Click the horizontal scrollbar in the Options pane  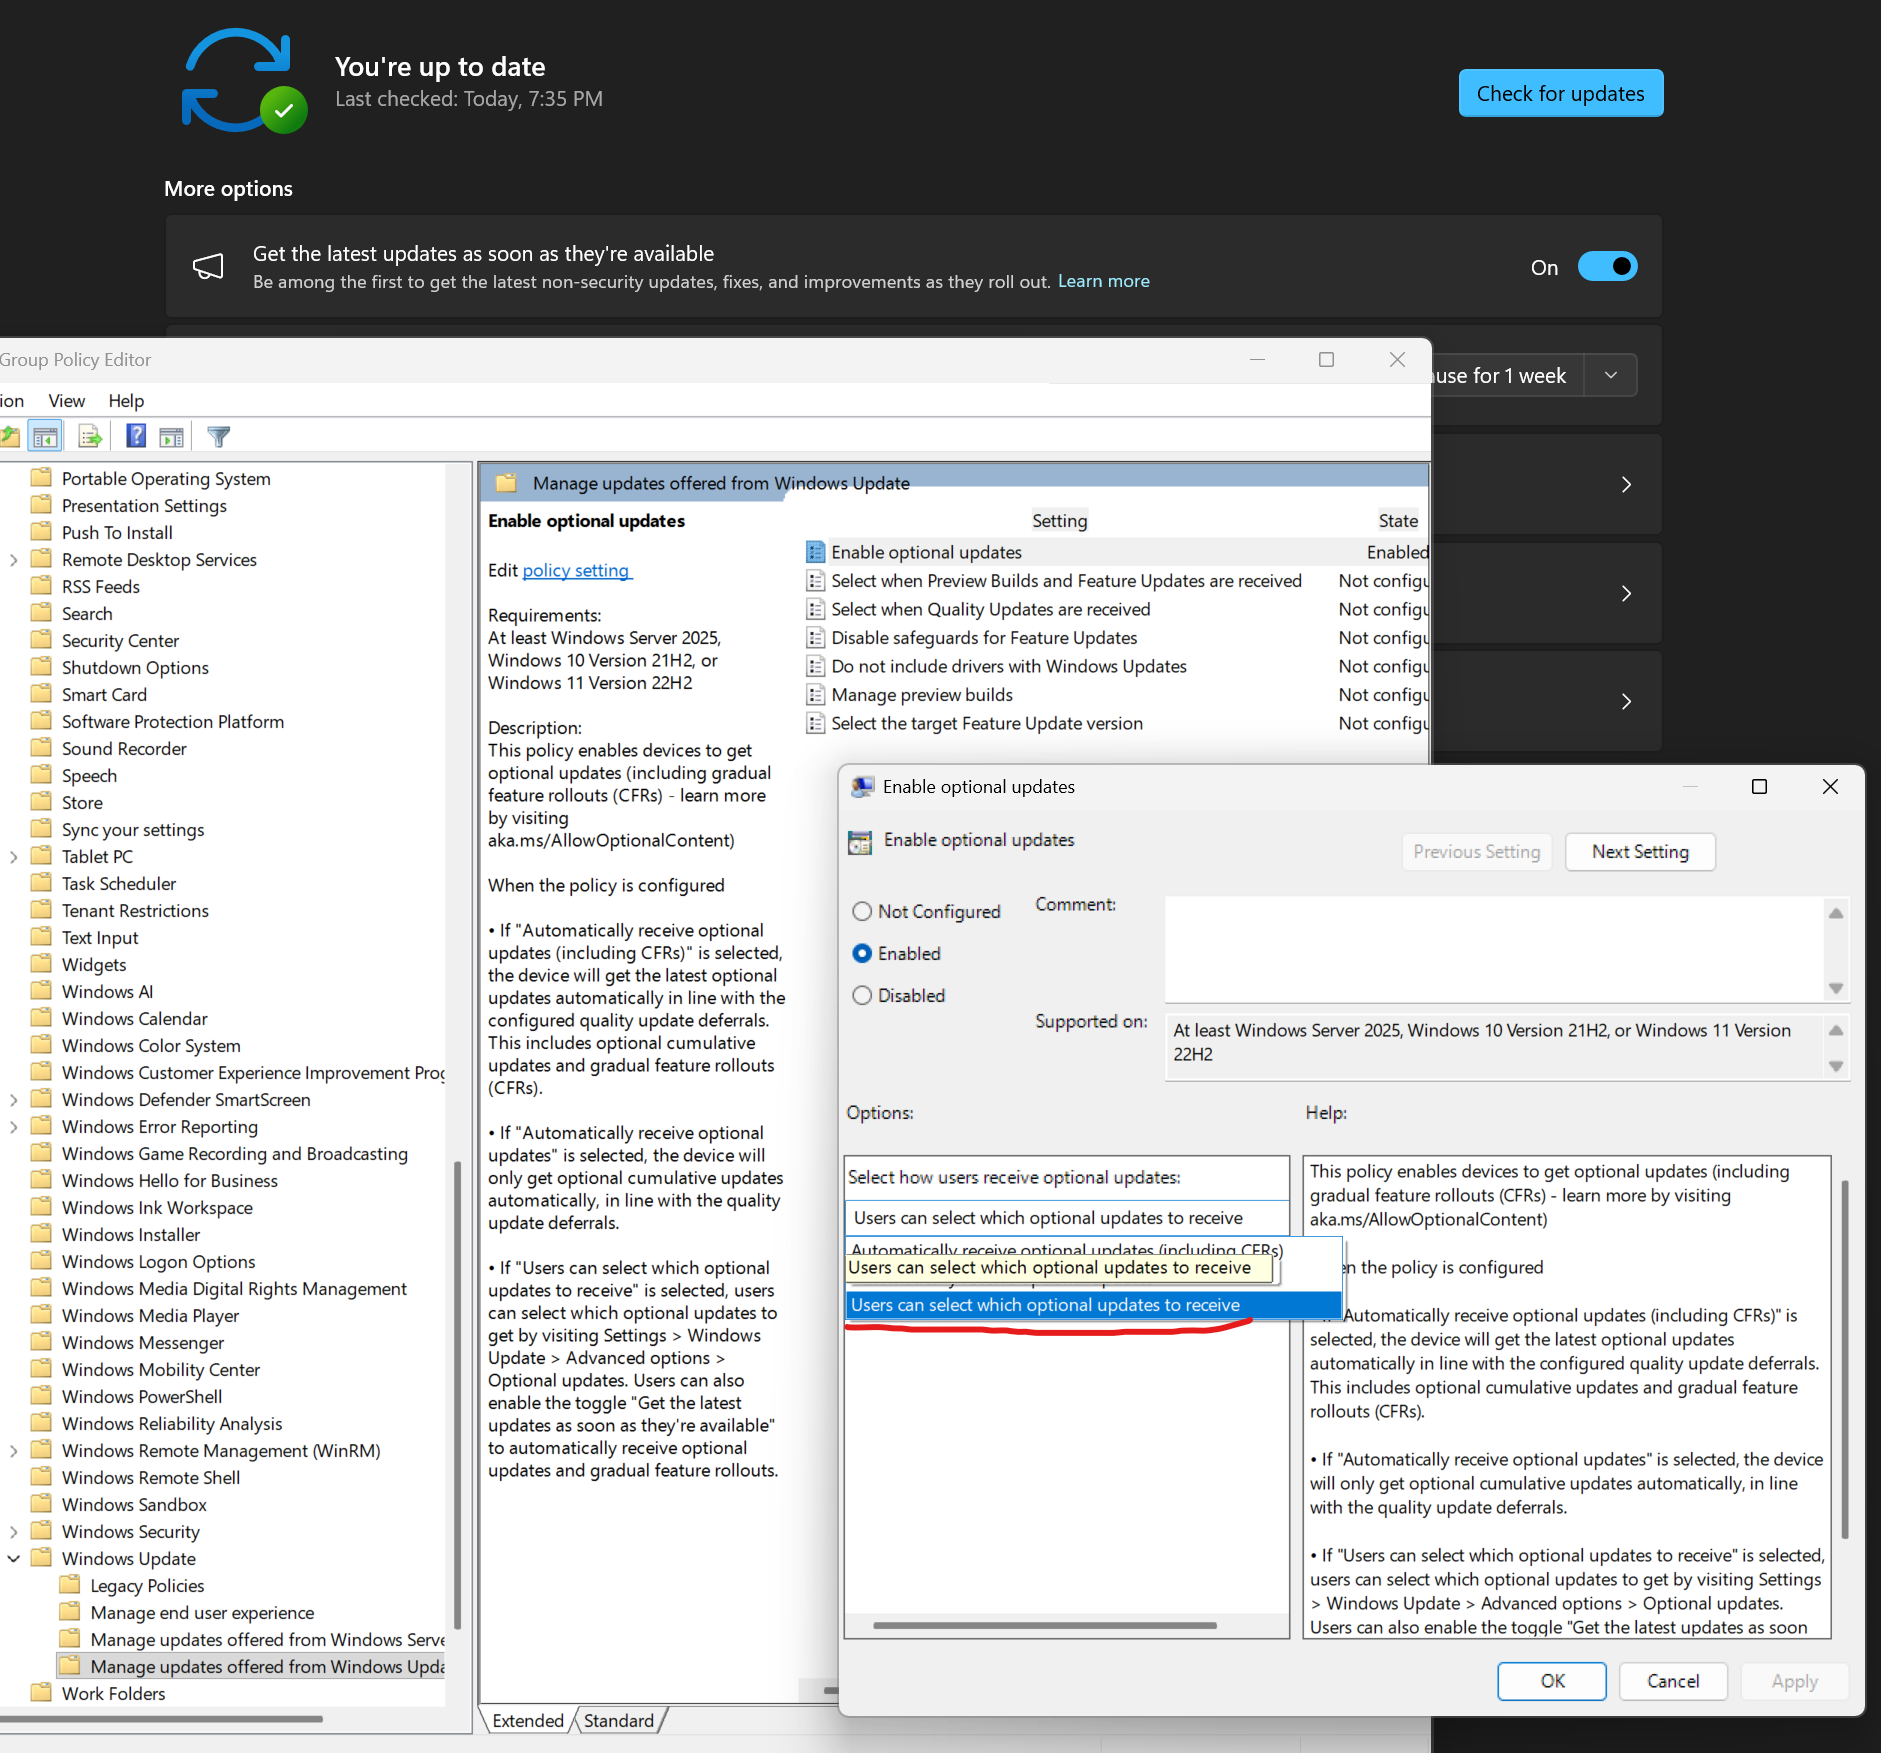click(x=1044, y=1625)
